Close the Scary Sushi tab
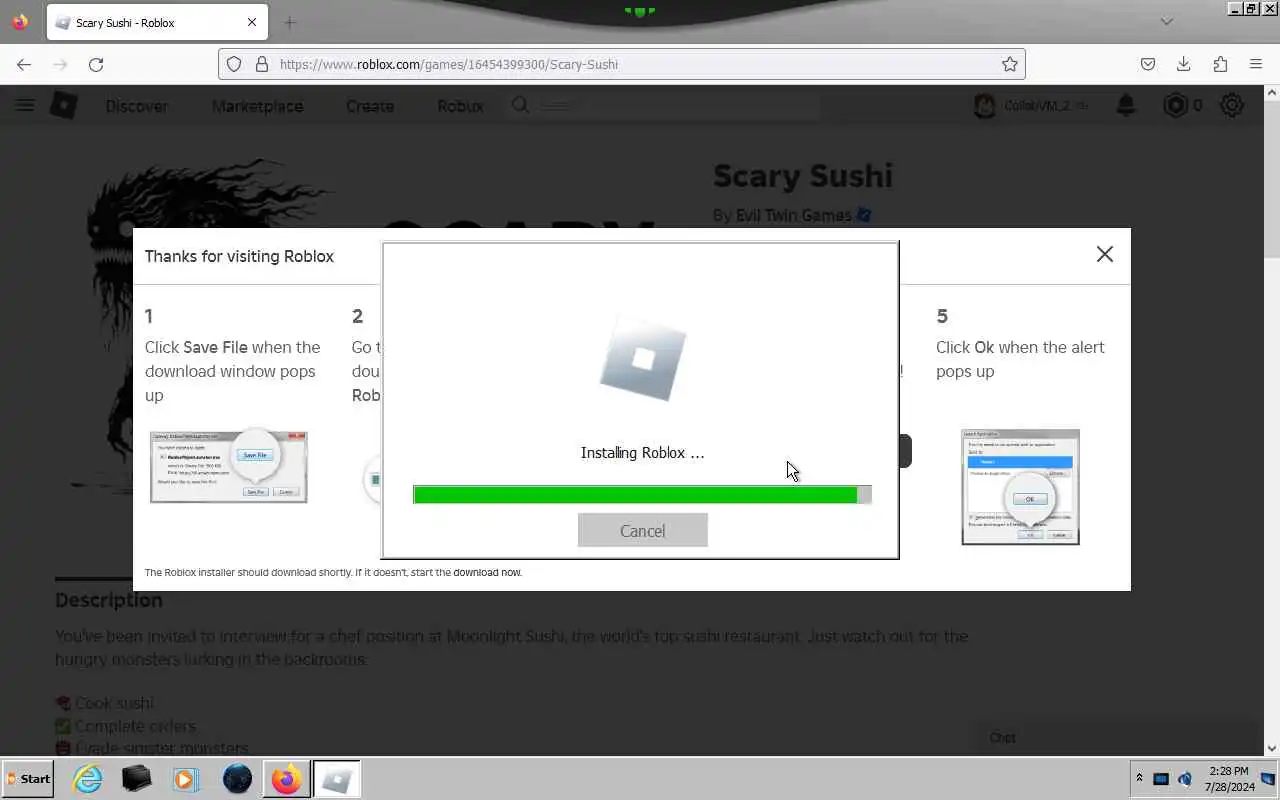 pos(252,22)
